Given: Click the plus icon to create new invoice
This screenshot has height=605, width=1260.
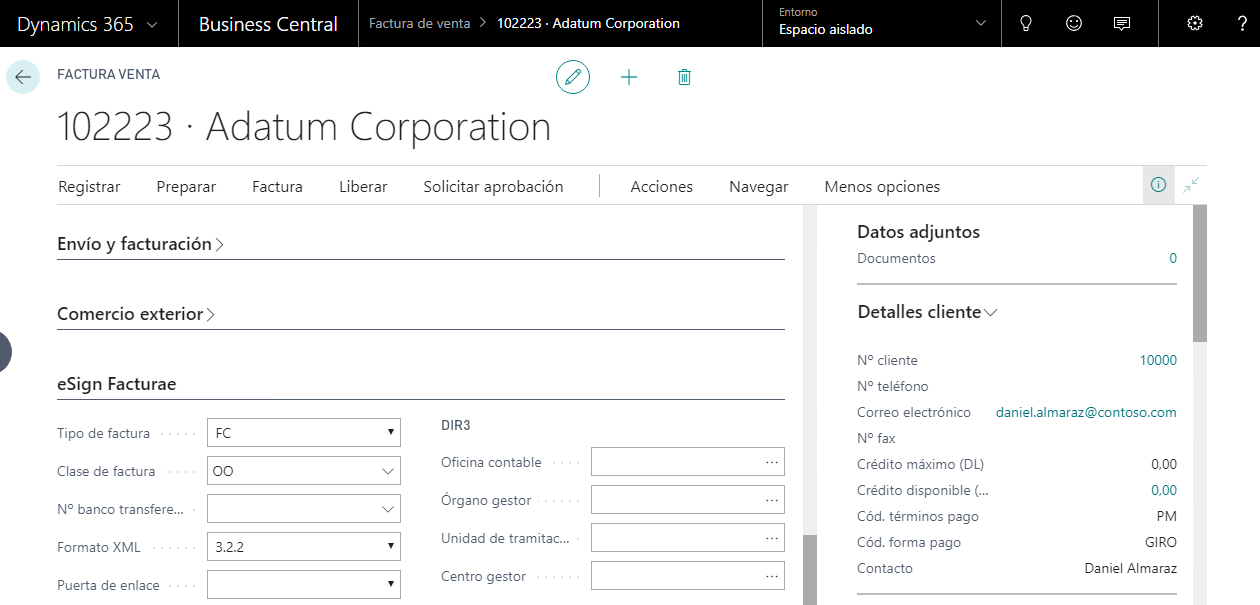Looking at the screenshot, I should (x=629, y=77).
